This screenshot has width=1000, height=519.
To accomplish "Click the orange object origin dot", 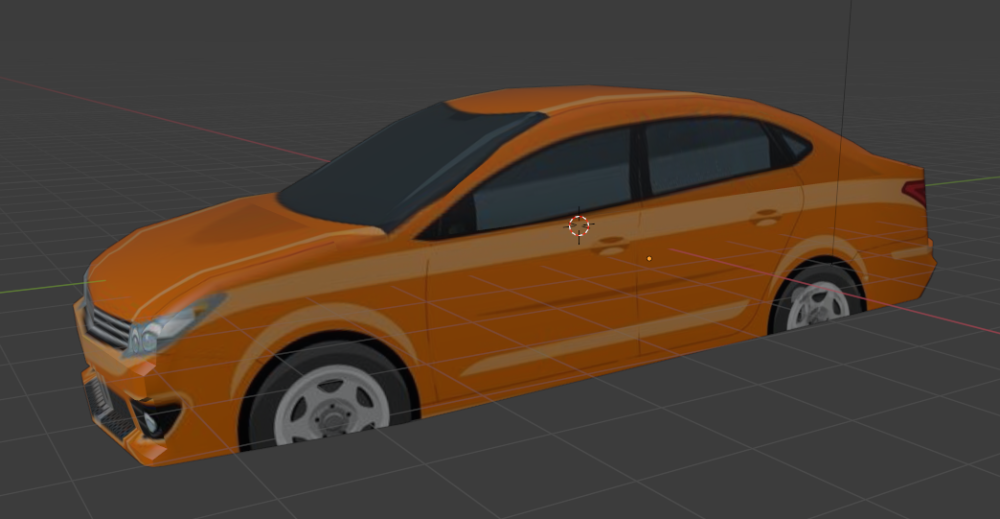I will tap(649, 259).
